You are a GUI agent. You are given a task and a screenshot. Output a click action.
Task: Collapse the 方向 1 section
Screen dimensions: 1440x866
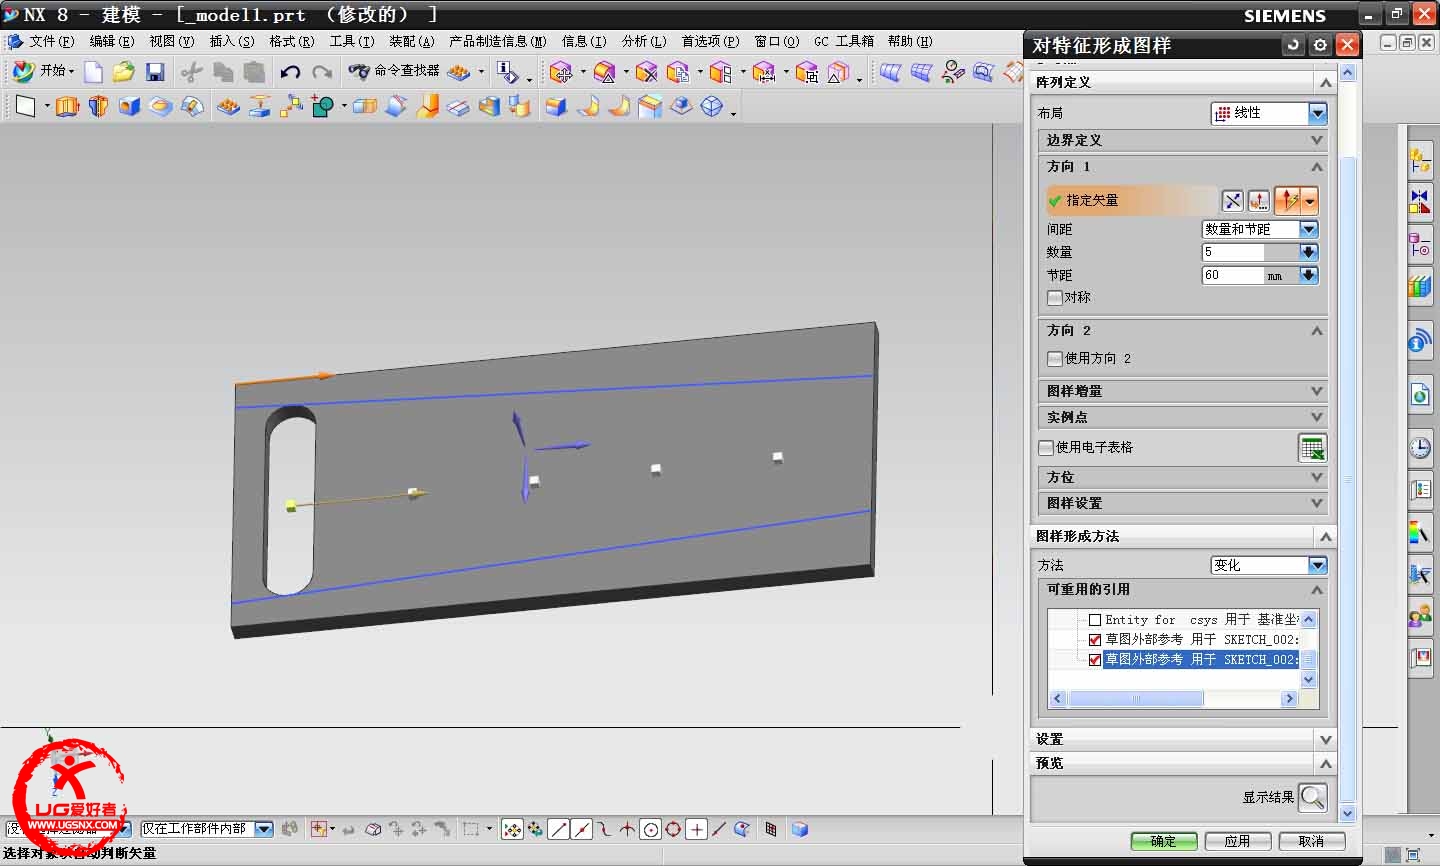click(1183, 166)
